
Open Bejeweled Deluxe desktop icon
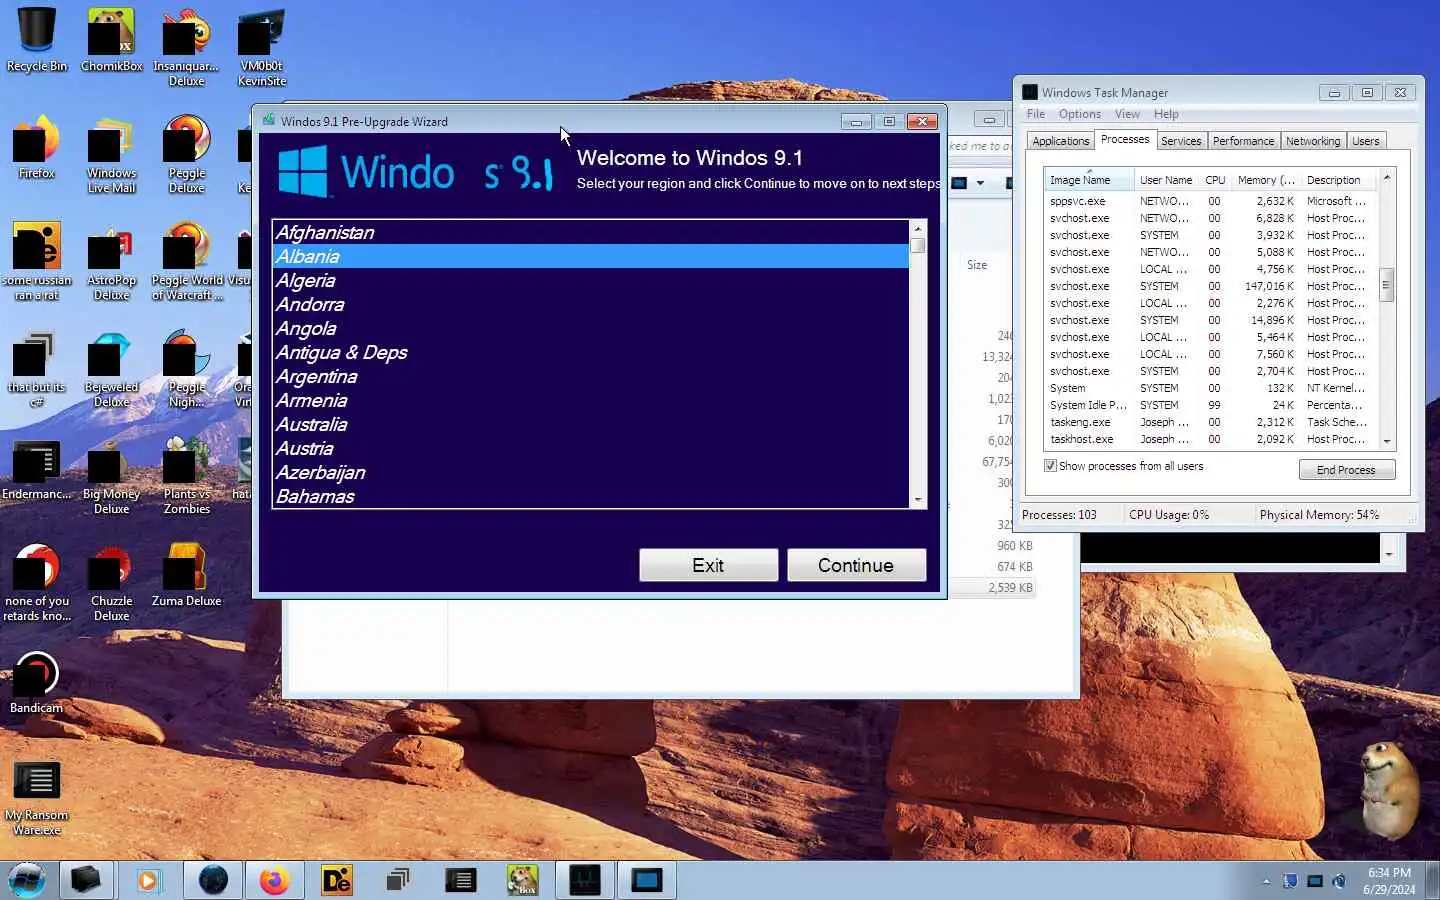tap(111, 368)
